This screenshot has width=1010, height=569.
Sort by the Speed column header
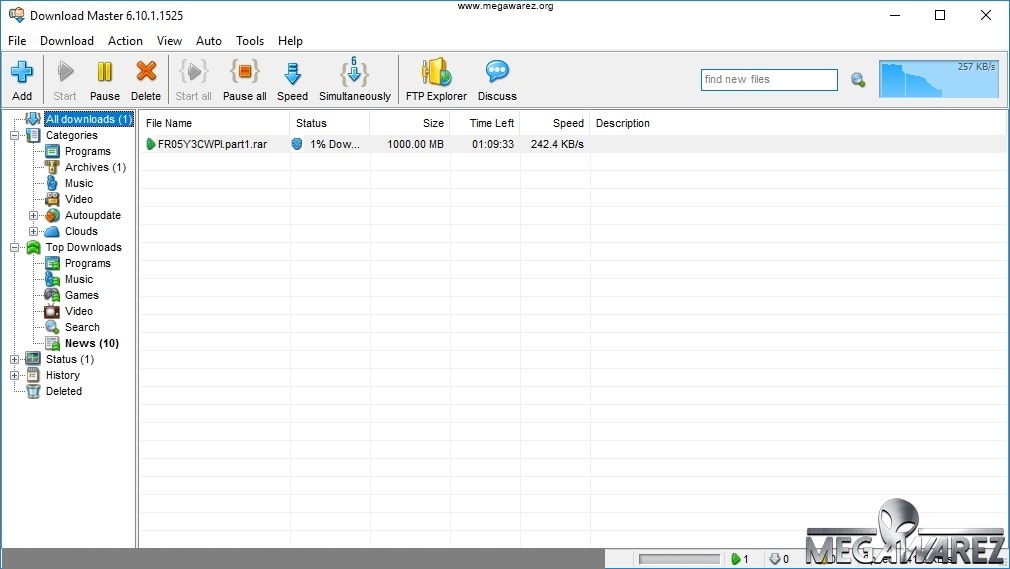pos(555,123)
